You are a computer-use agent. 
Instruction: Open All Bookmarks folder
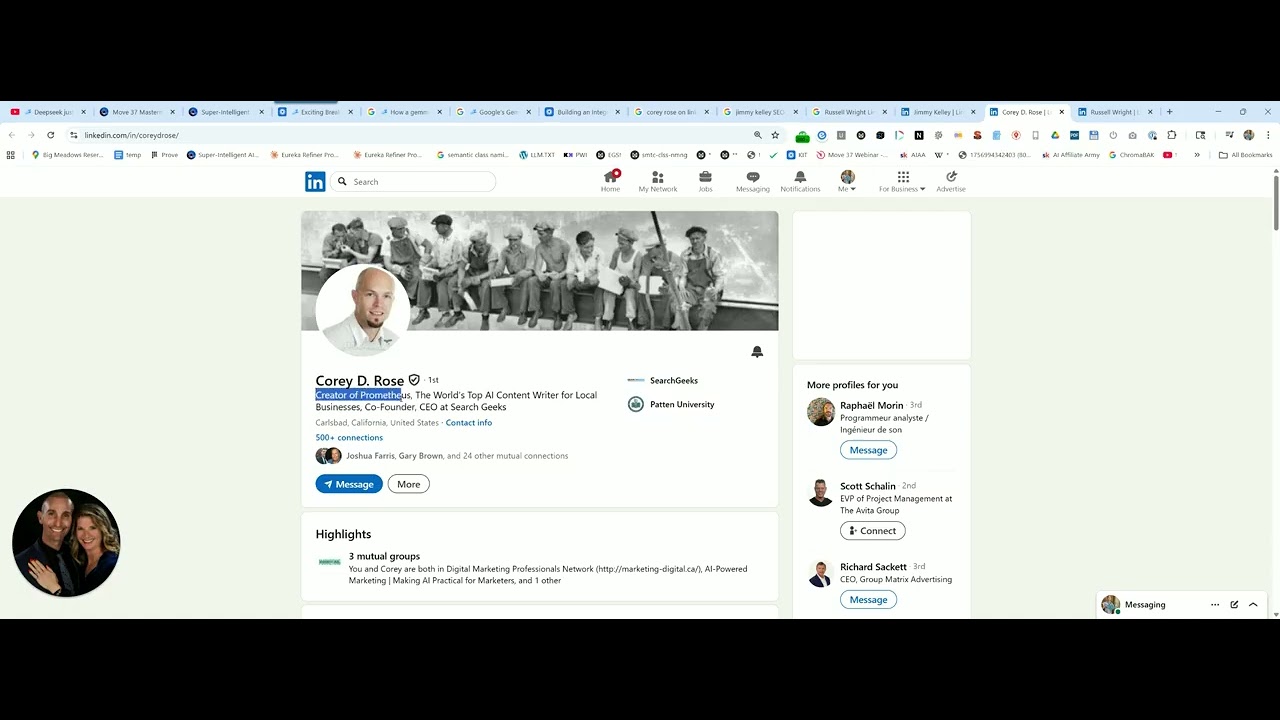[1245, 155]
